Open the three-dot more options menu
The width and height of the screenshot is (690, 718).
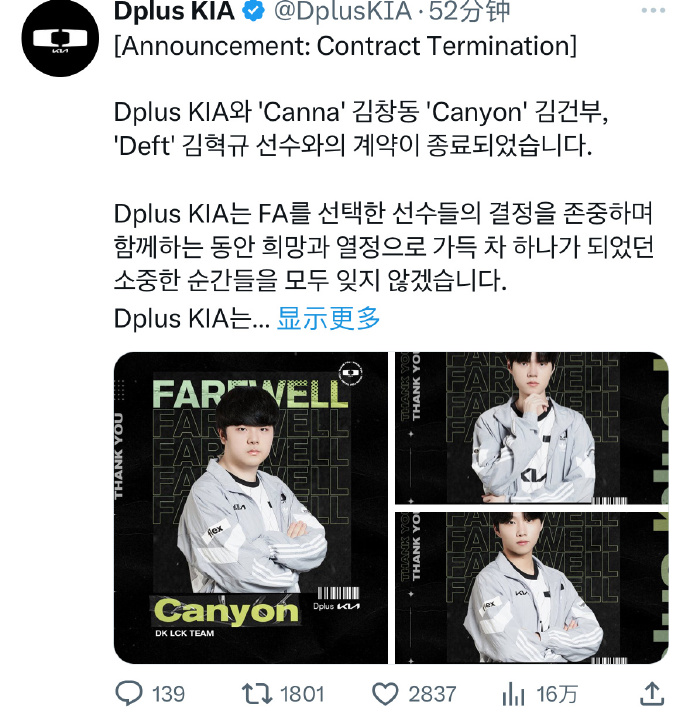click(653, 11)
